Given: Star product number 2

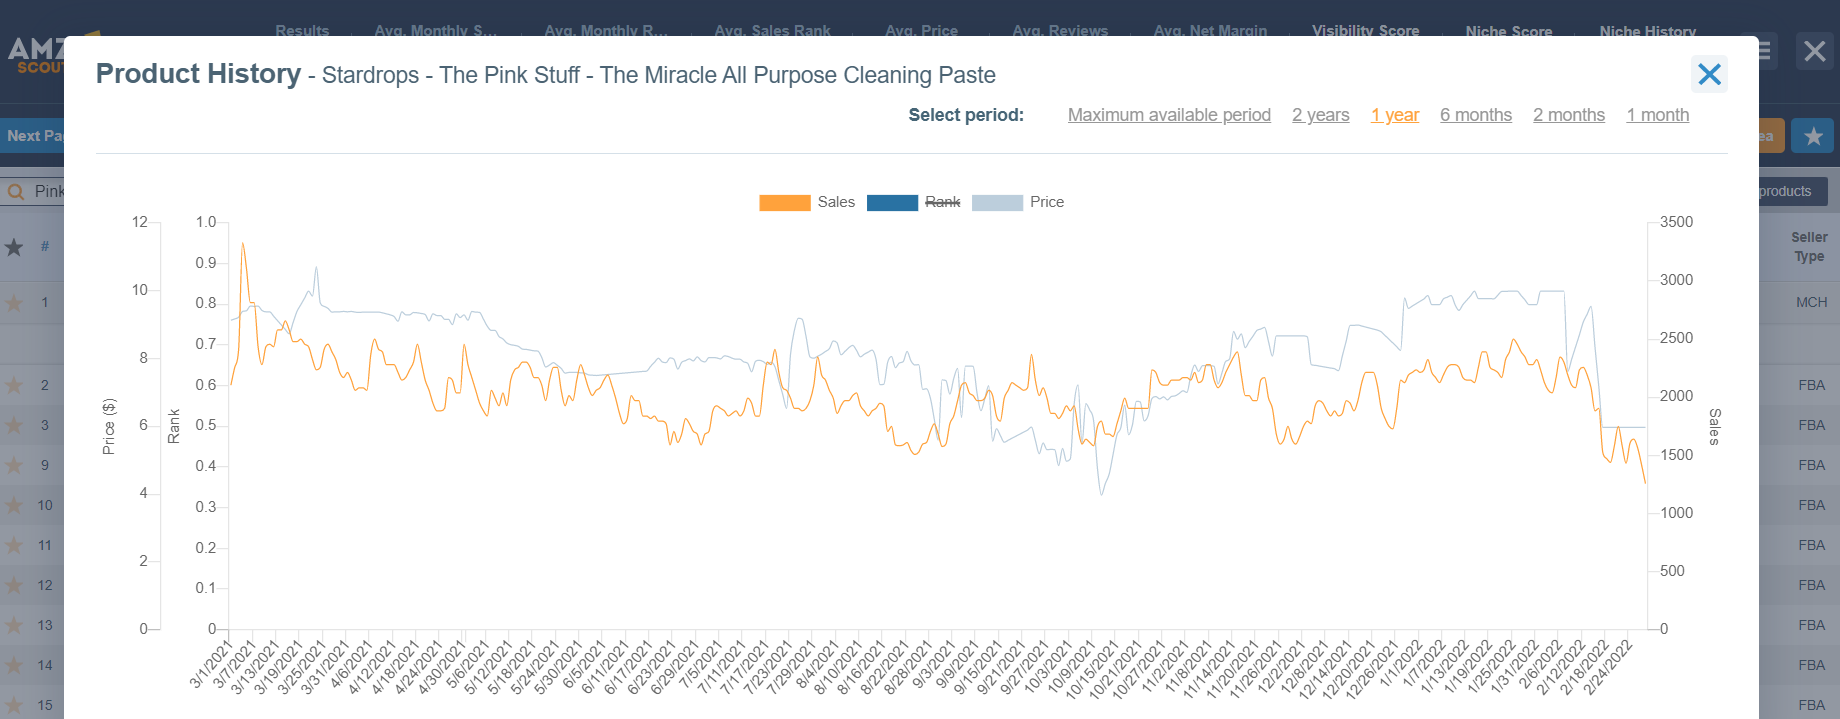Looking at the screenshot, I should coord(14,385).
